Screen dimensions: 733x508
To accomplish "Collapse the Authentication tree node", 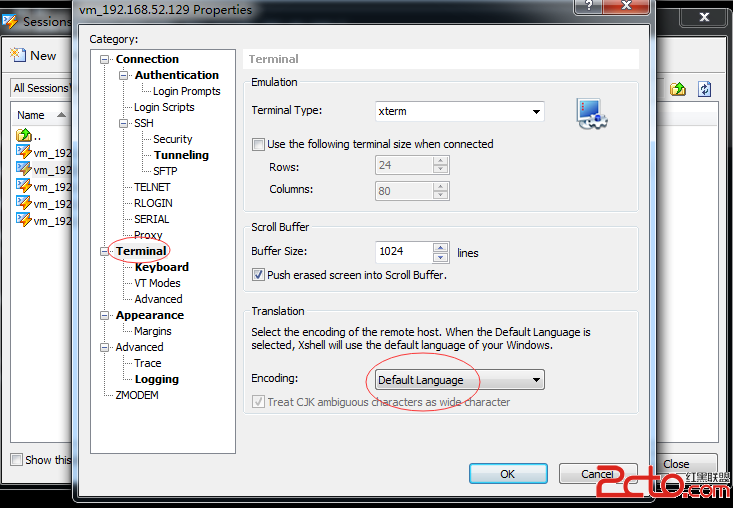I will tap(123, 75).
